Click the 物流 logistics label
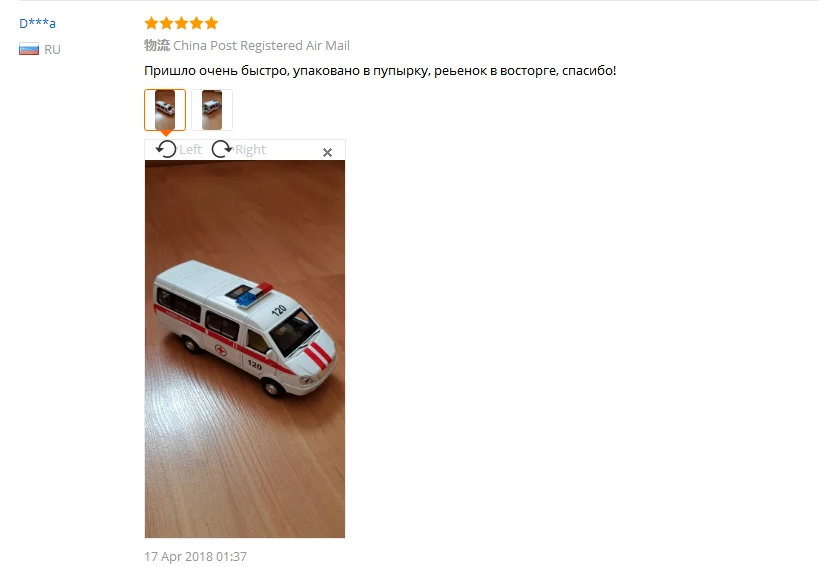 [x=157, y=45]
